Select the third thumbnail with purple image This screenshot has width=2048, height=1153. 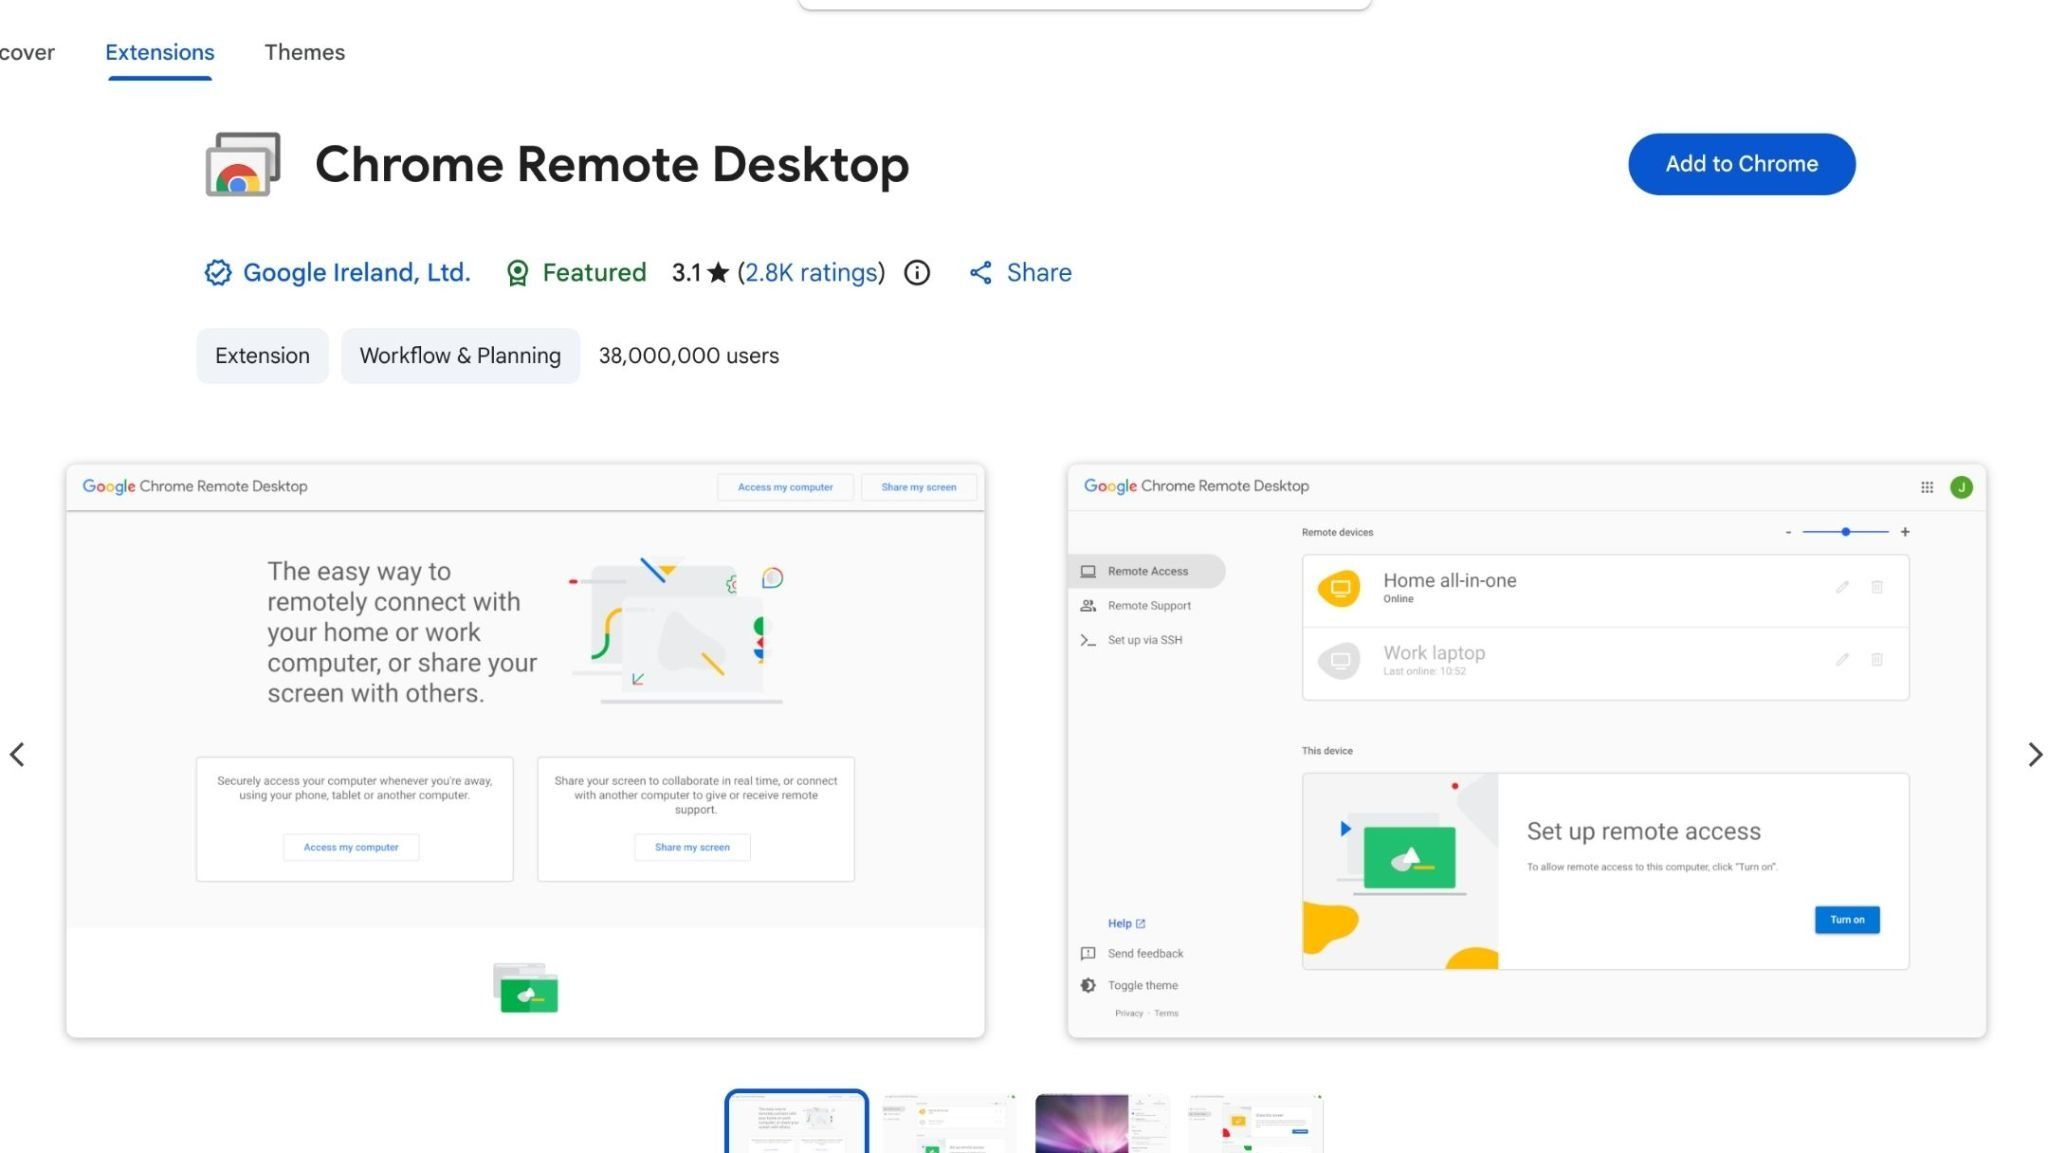(x=1102, y=1123)
